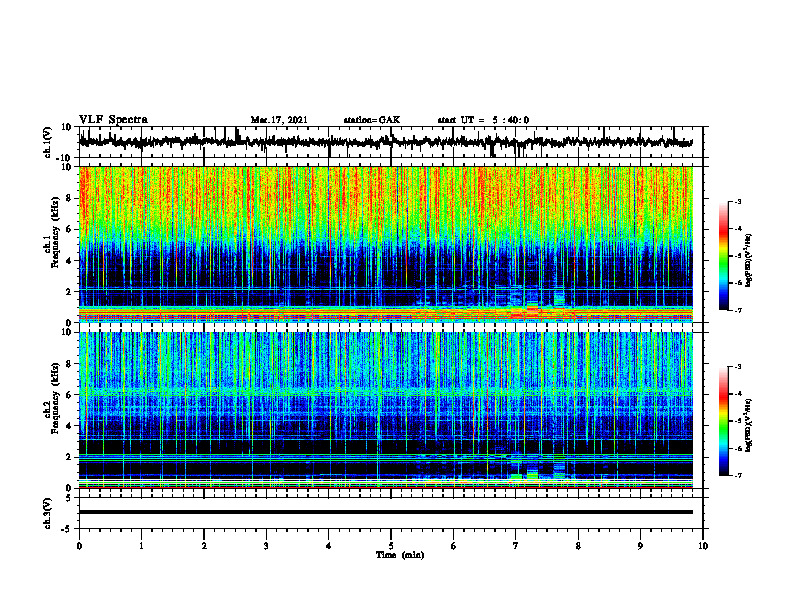Click the ch.2 spectrogram color scale bar

click(724, 421)
